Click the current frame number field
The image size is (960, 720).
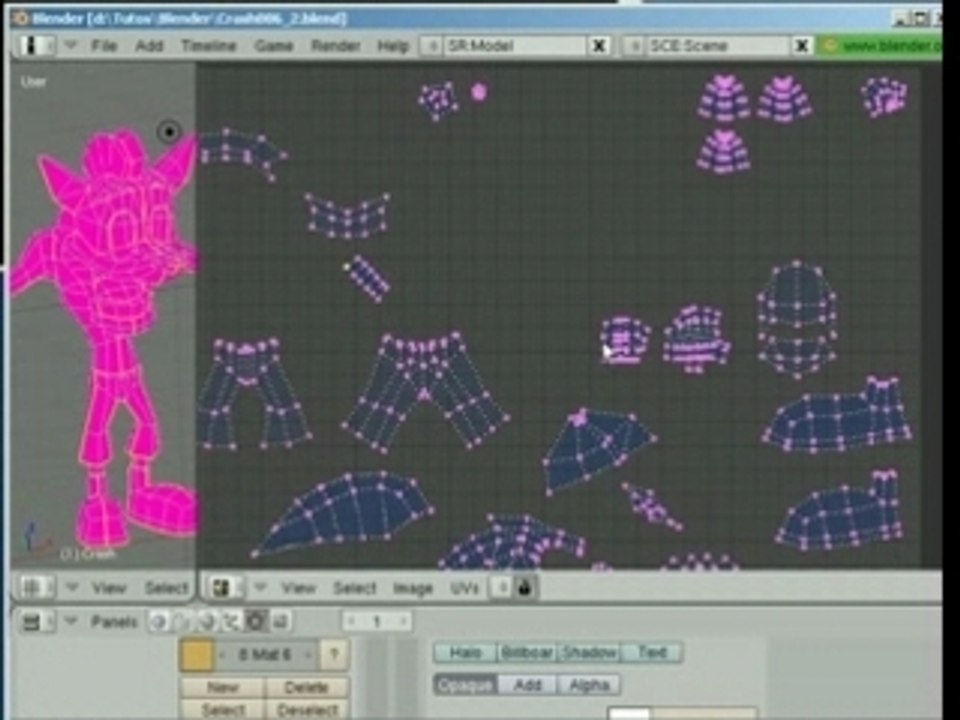pyautogui.click(x=377, y=622)
